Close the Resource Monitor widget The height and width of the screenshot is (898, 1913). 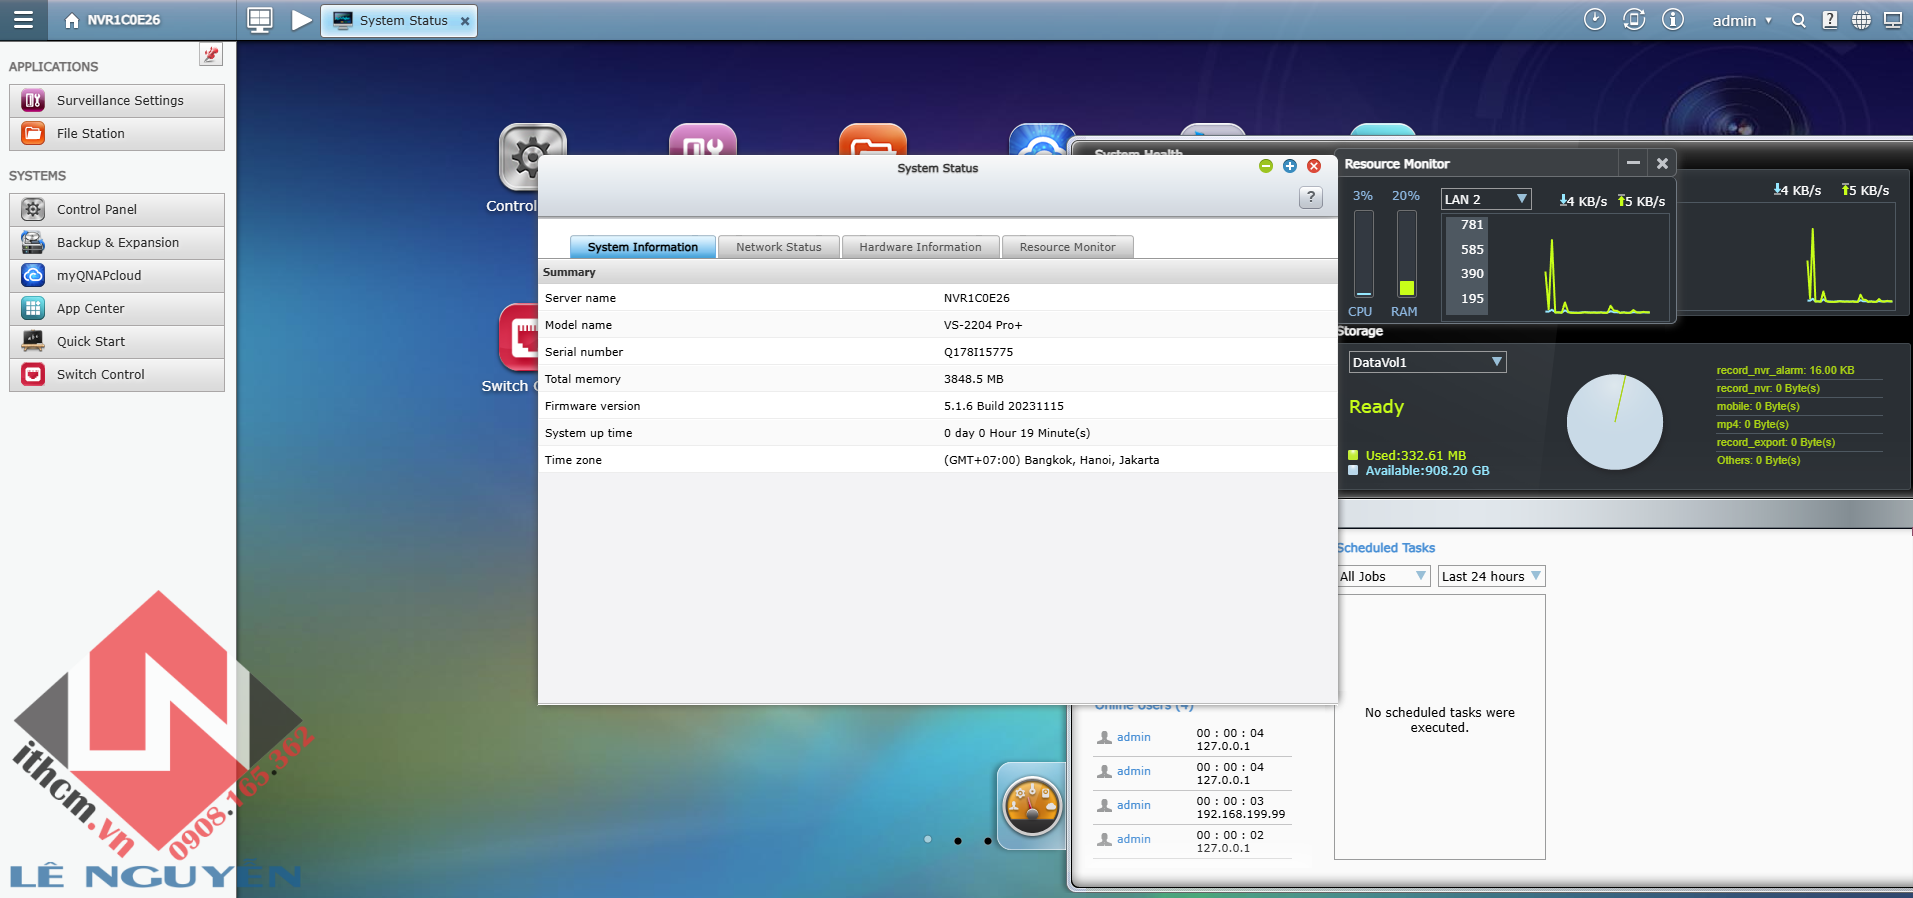point(1662,163)
